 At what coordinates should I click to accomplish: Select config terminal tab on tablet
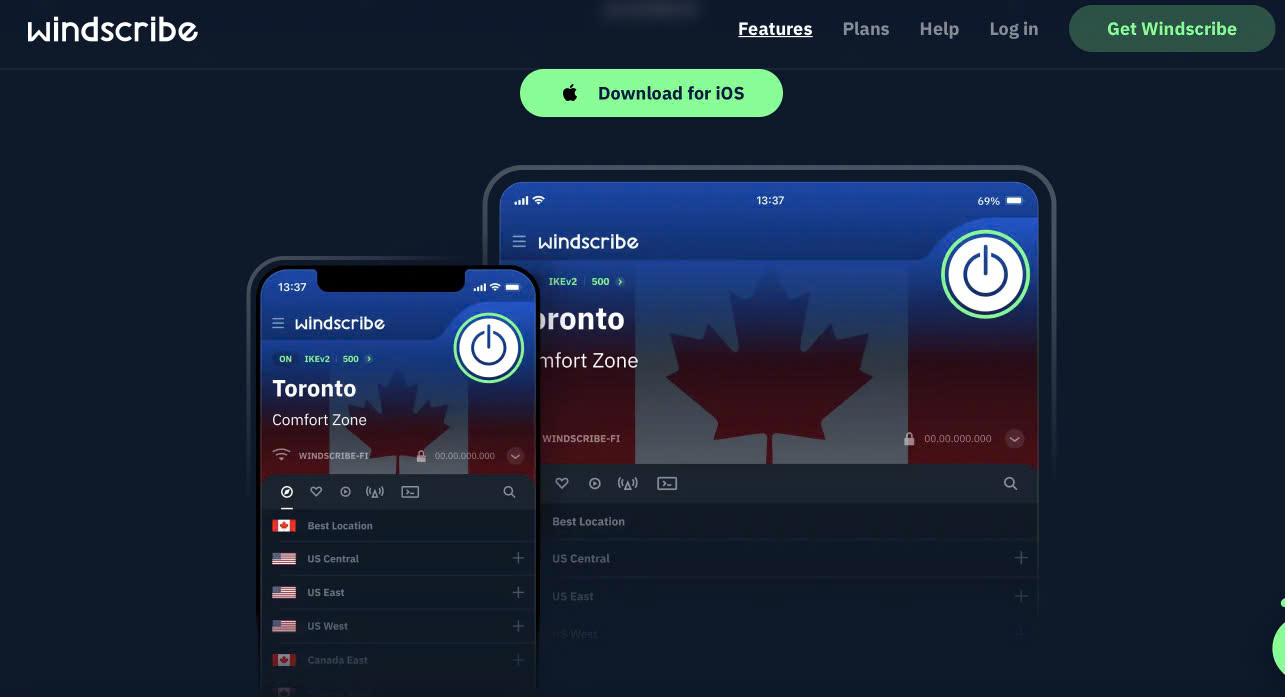coord(667,484)
